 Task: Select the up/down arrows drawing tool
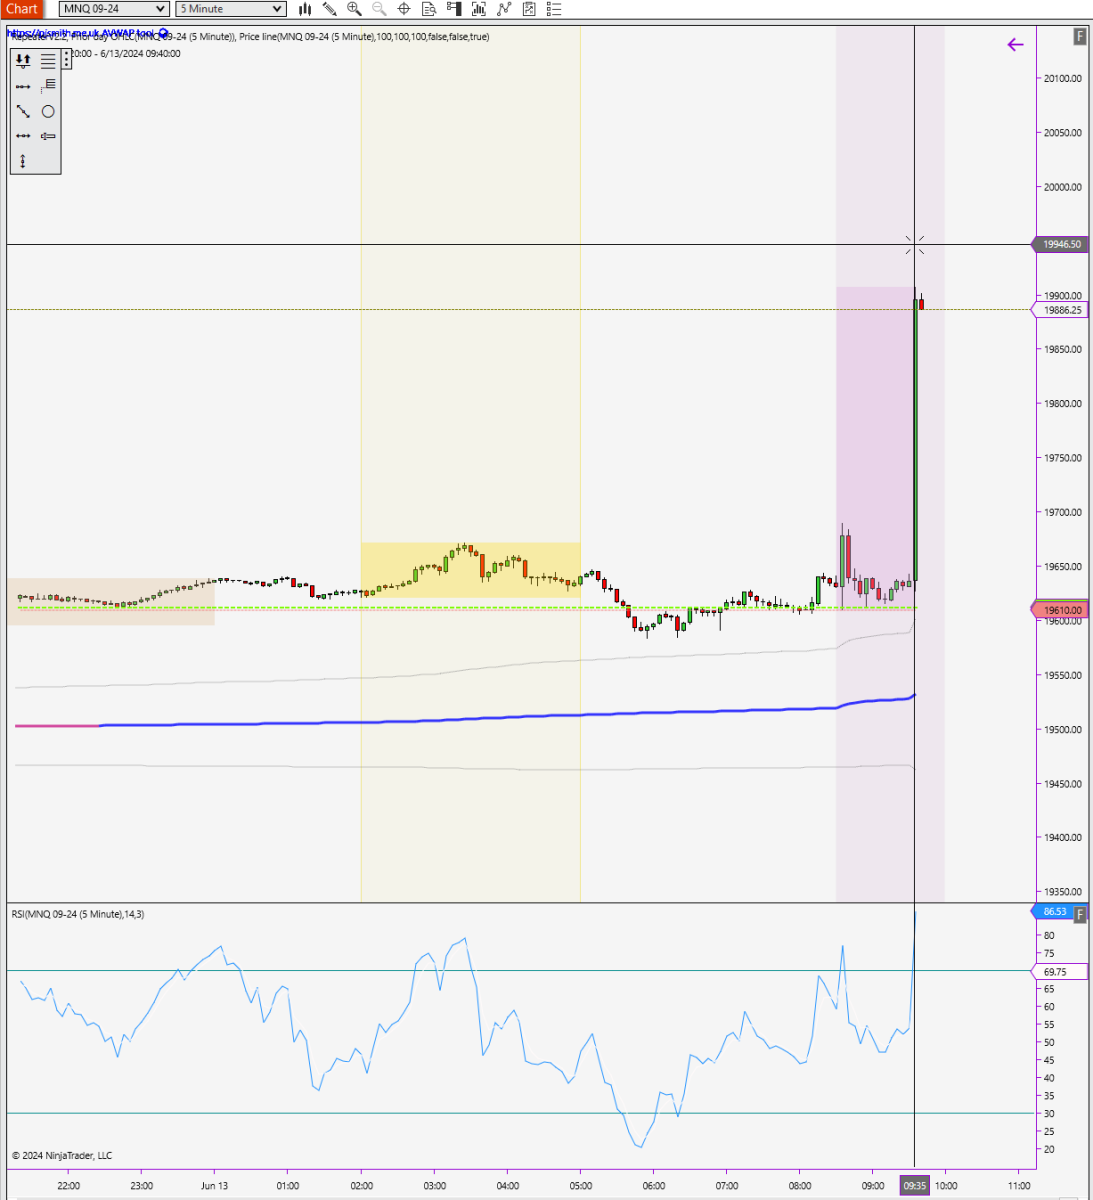click(23, 61)
